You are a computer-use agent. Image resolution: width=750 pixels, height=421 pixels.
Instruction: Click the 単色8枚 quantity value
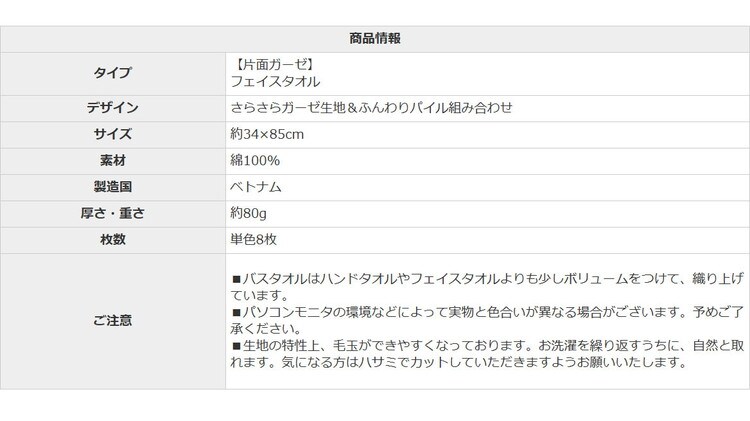pos(256,238)
